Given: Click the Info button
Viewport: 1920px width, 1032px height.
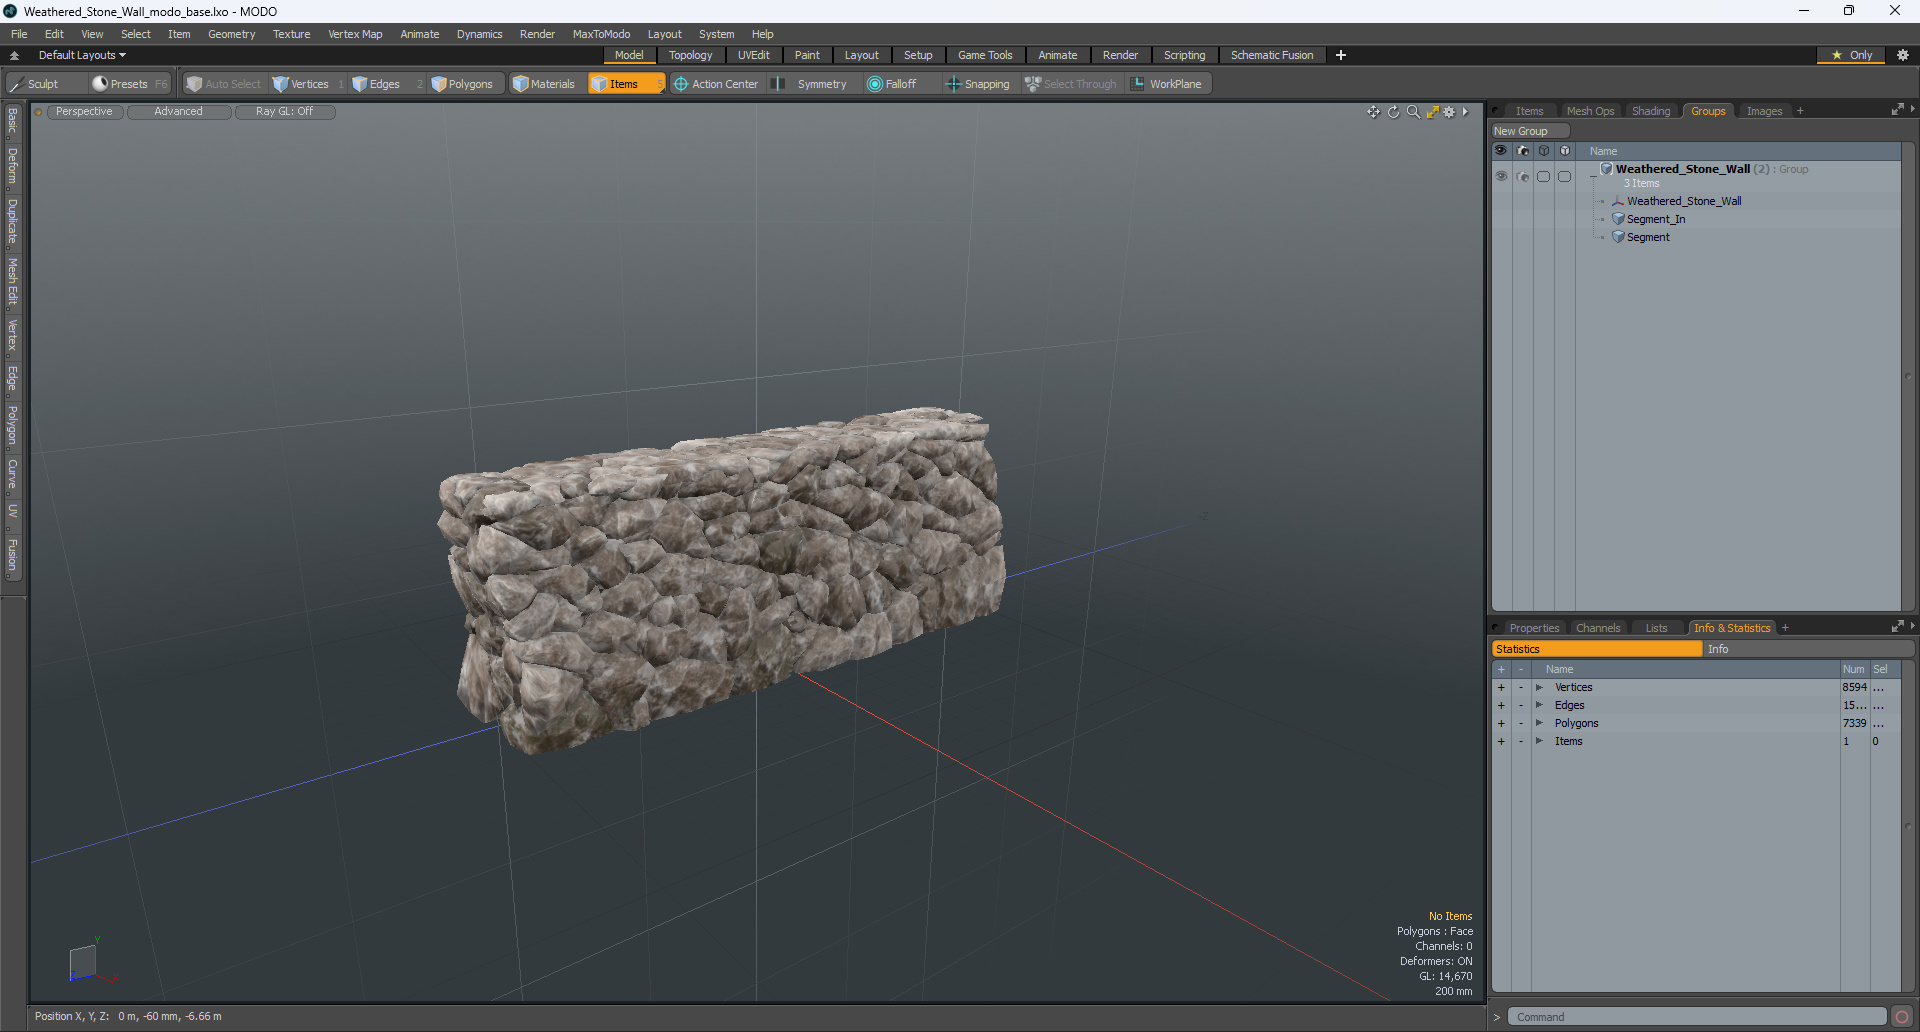Looking at the screenshot, I should (x=1808, y=649).
